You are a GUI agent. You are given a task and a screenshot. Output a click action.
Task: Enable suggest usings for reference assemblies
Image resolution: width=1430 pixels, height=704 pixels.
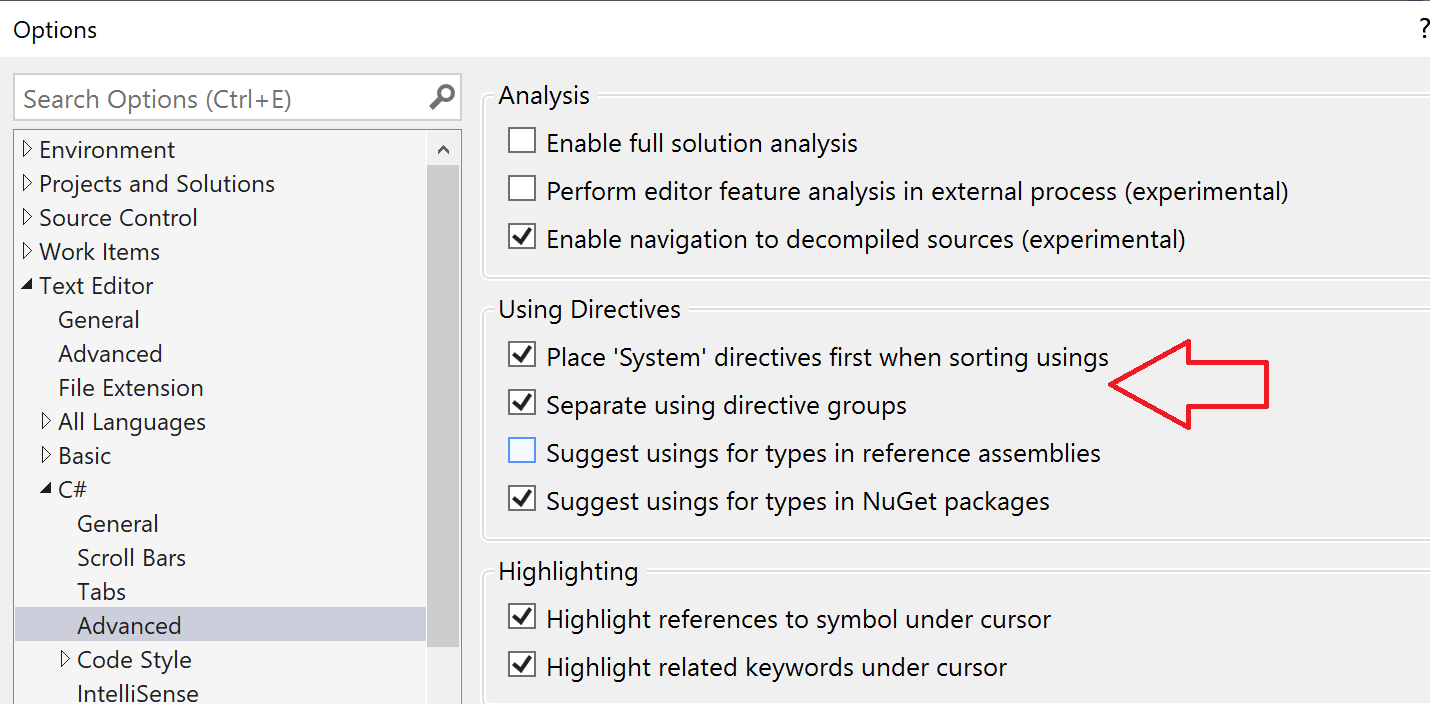(x=520, y=452)
